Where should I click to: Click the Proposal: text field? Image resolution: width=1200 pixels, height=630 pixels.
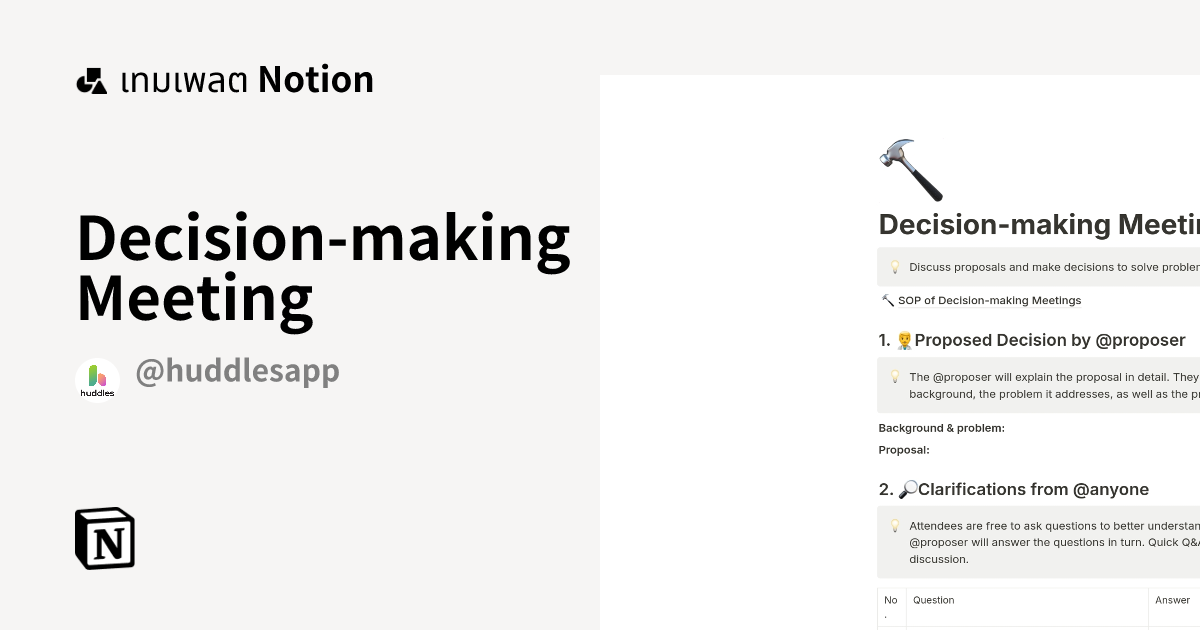tap(904, 450)
